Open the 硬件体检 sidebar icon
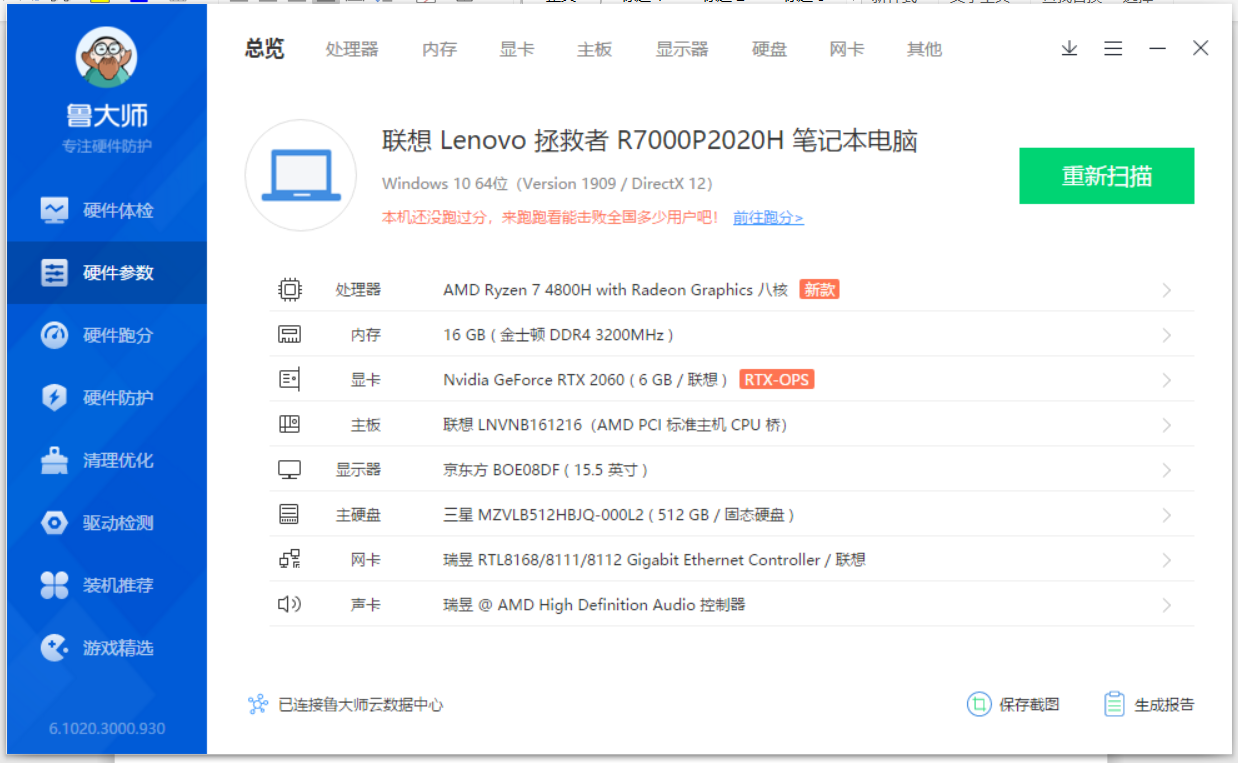Screen dimensions: 1238x763 tap(54, 211)
